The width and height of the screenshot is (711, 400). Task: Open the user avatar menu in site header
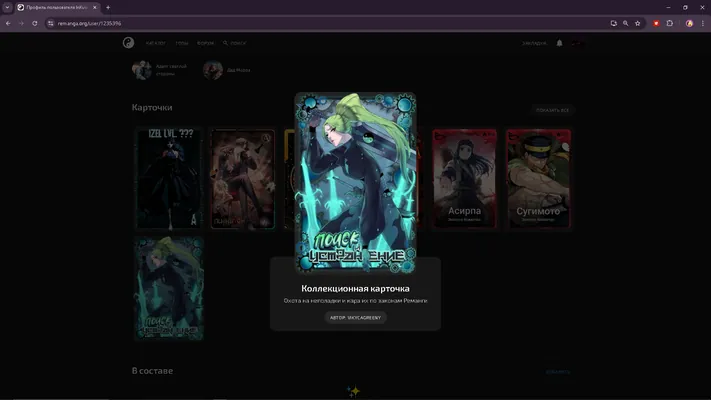577,43
